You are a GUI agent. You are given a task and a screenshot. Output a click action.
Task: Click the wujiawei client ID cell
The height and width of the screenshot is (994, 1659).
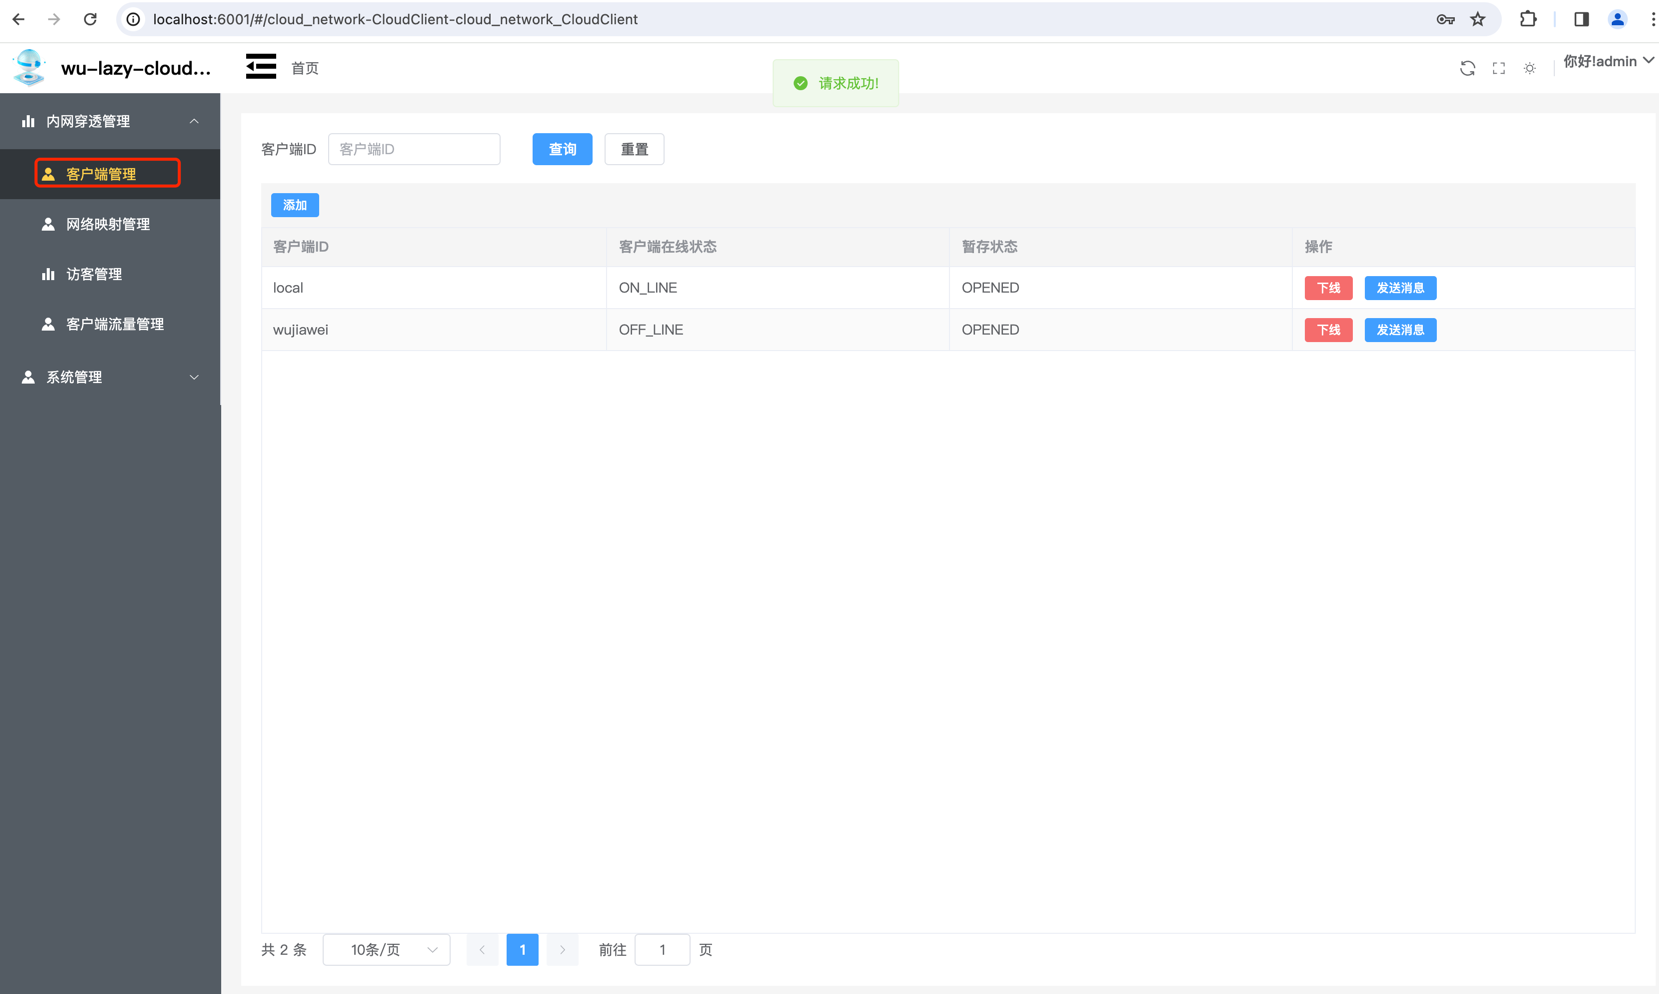pos(434,330)
